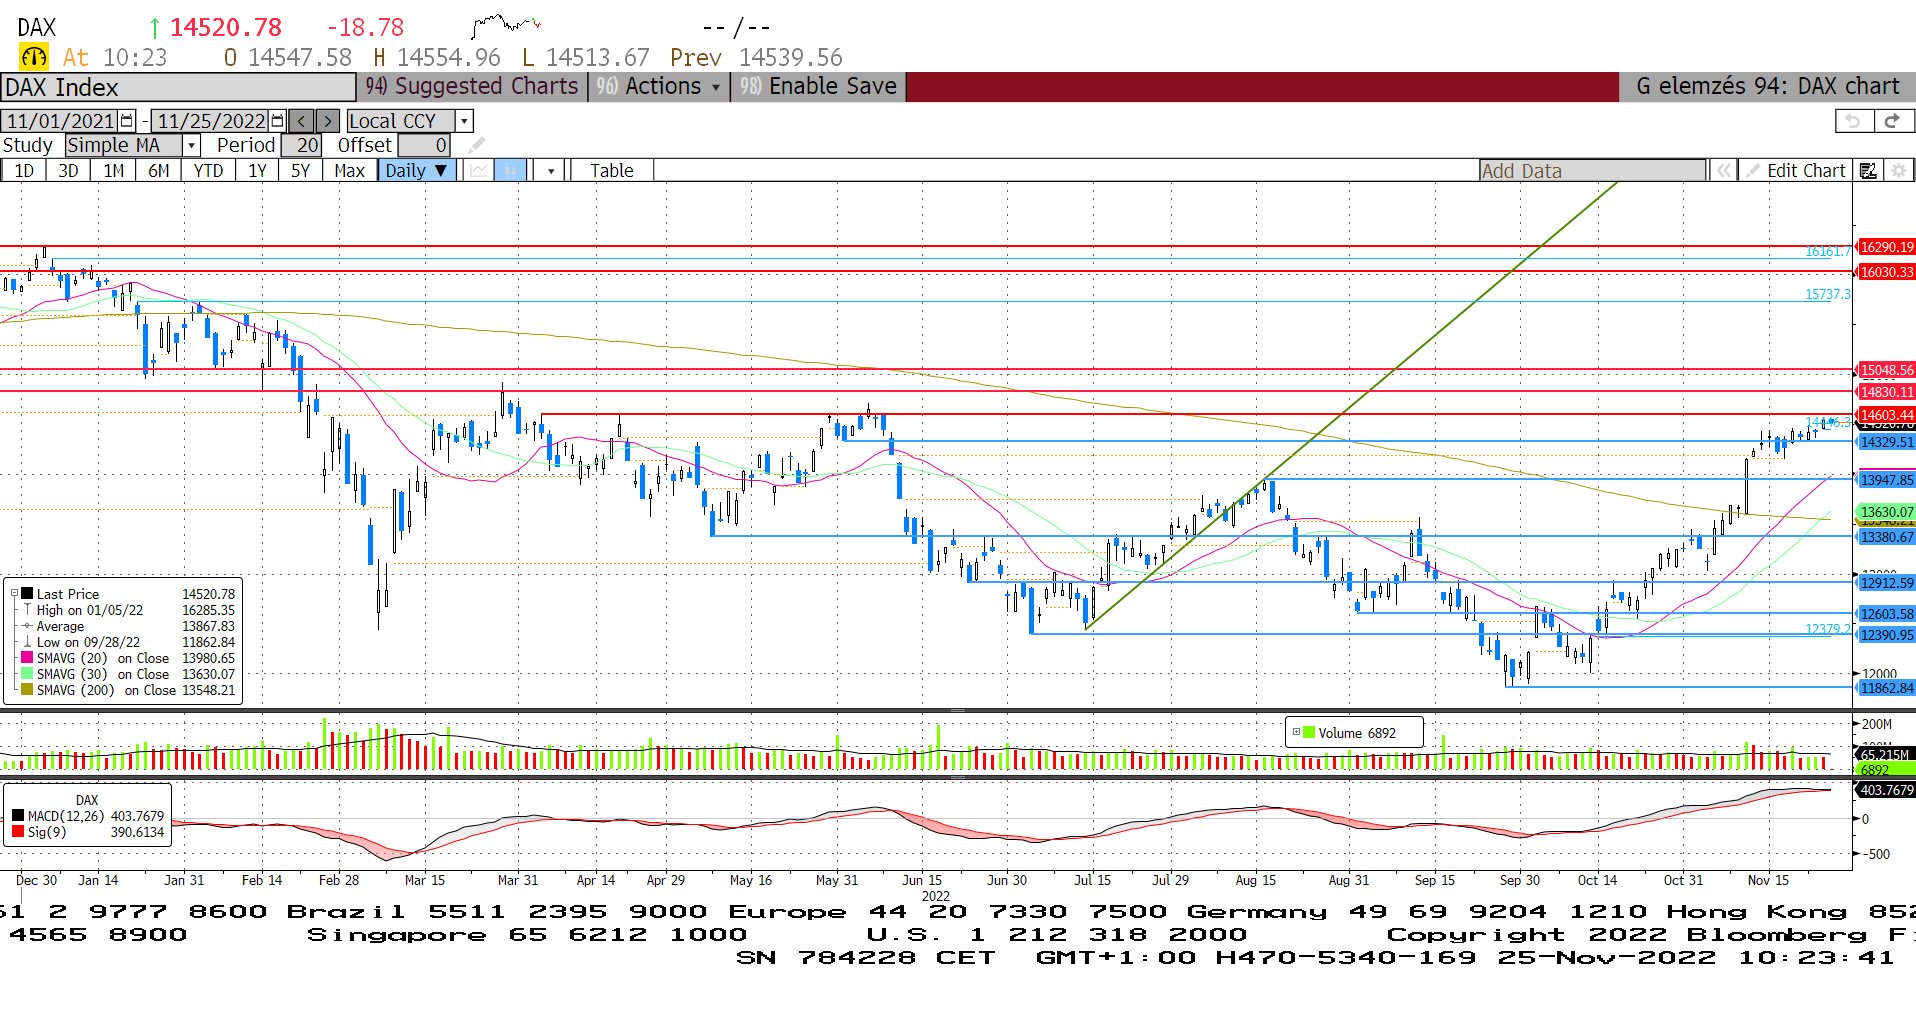Click the SMAVG (20) magenta color swatch

pos(27,658)
